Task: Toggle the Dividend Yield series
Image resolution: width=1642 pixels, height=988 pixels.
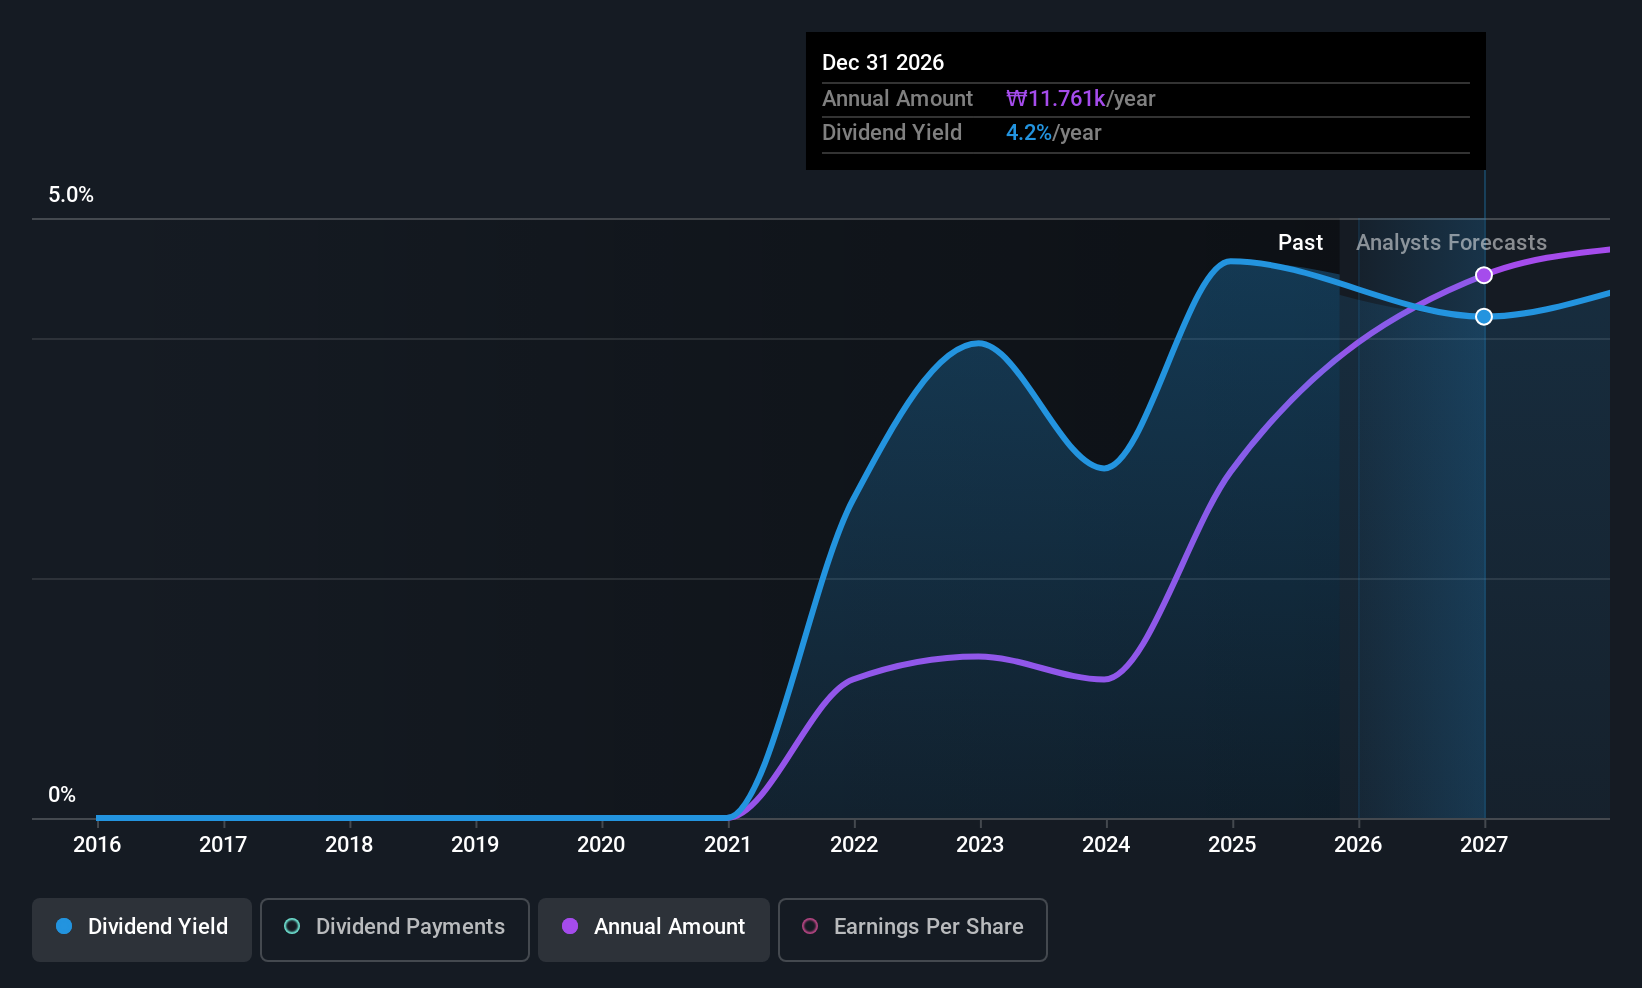Action: pos(142,929)
